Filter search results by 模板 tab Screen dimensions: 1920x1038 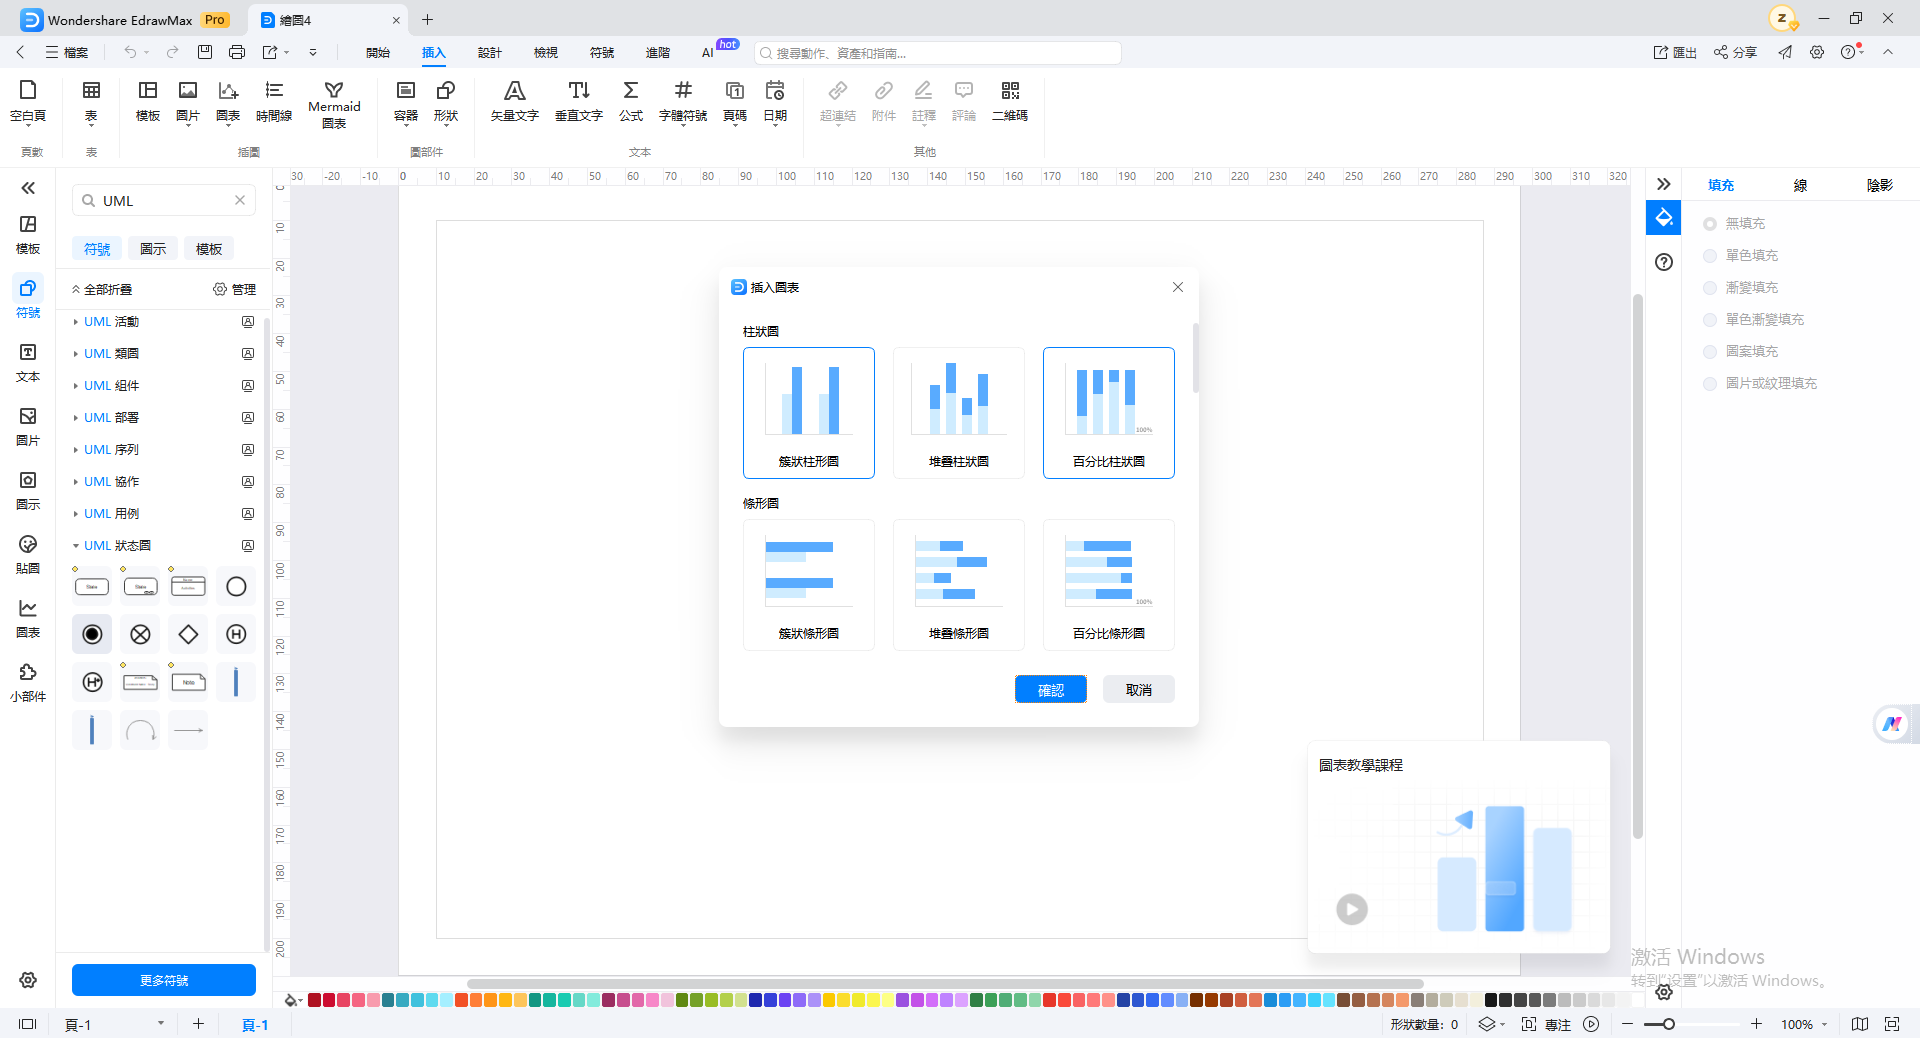(209, 249)
